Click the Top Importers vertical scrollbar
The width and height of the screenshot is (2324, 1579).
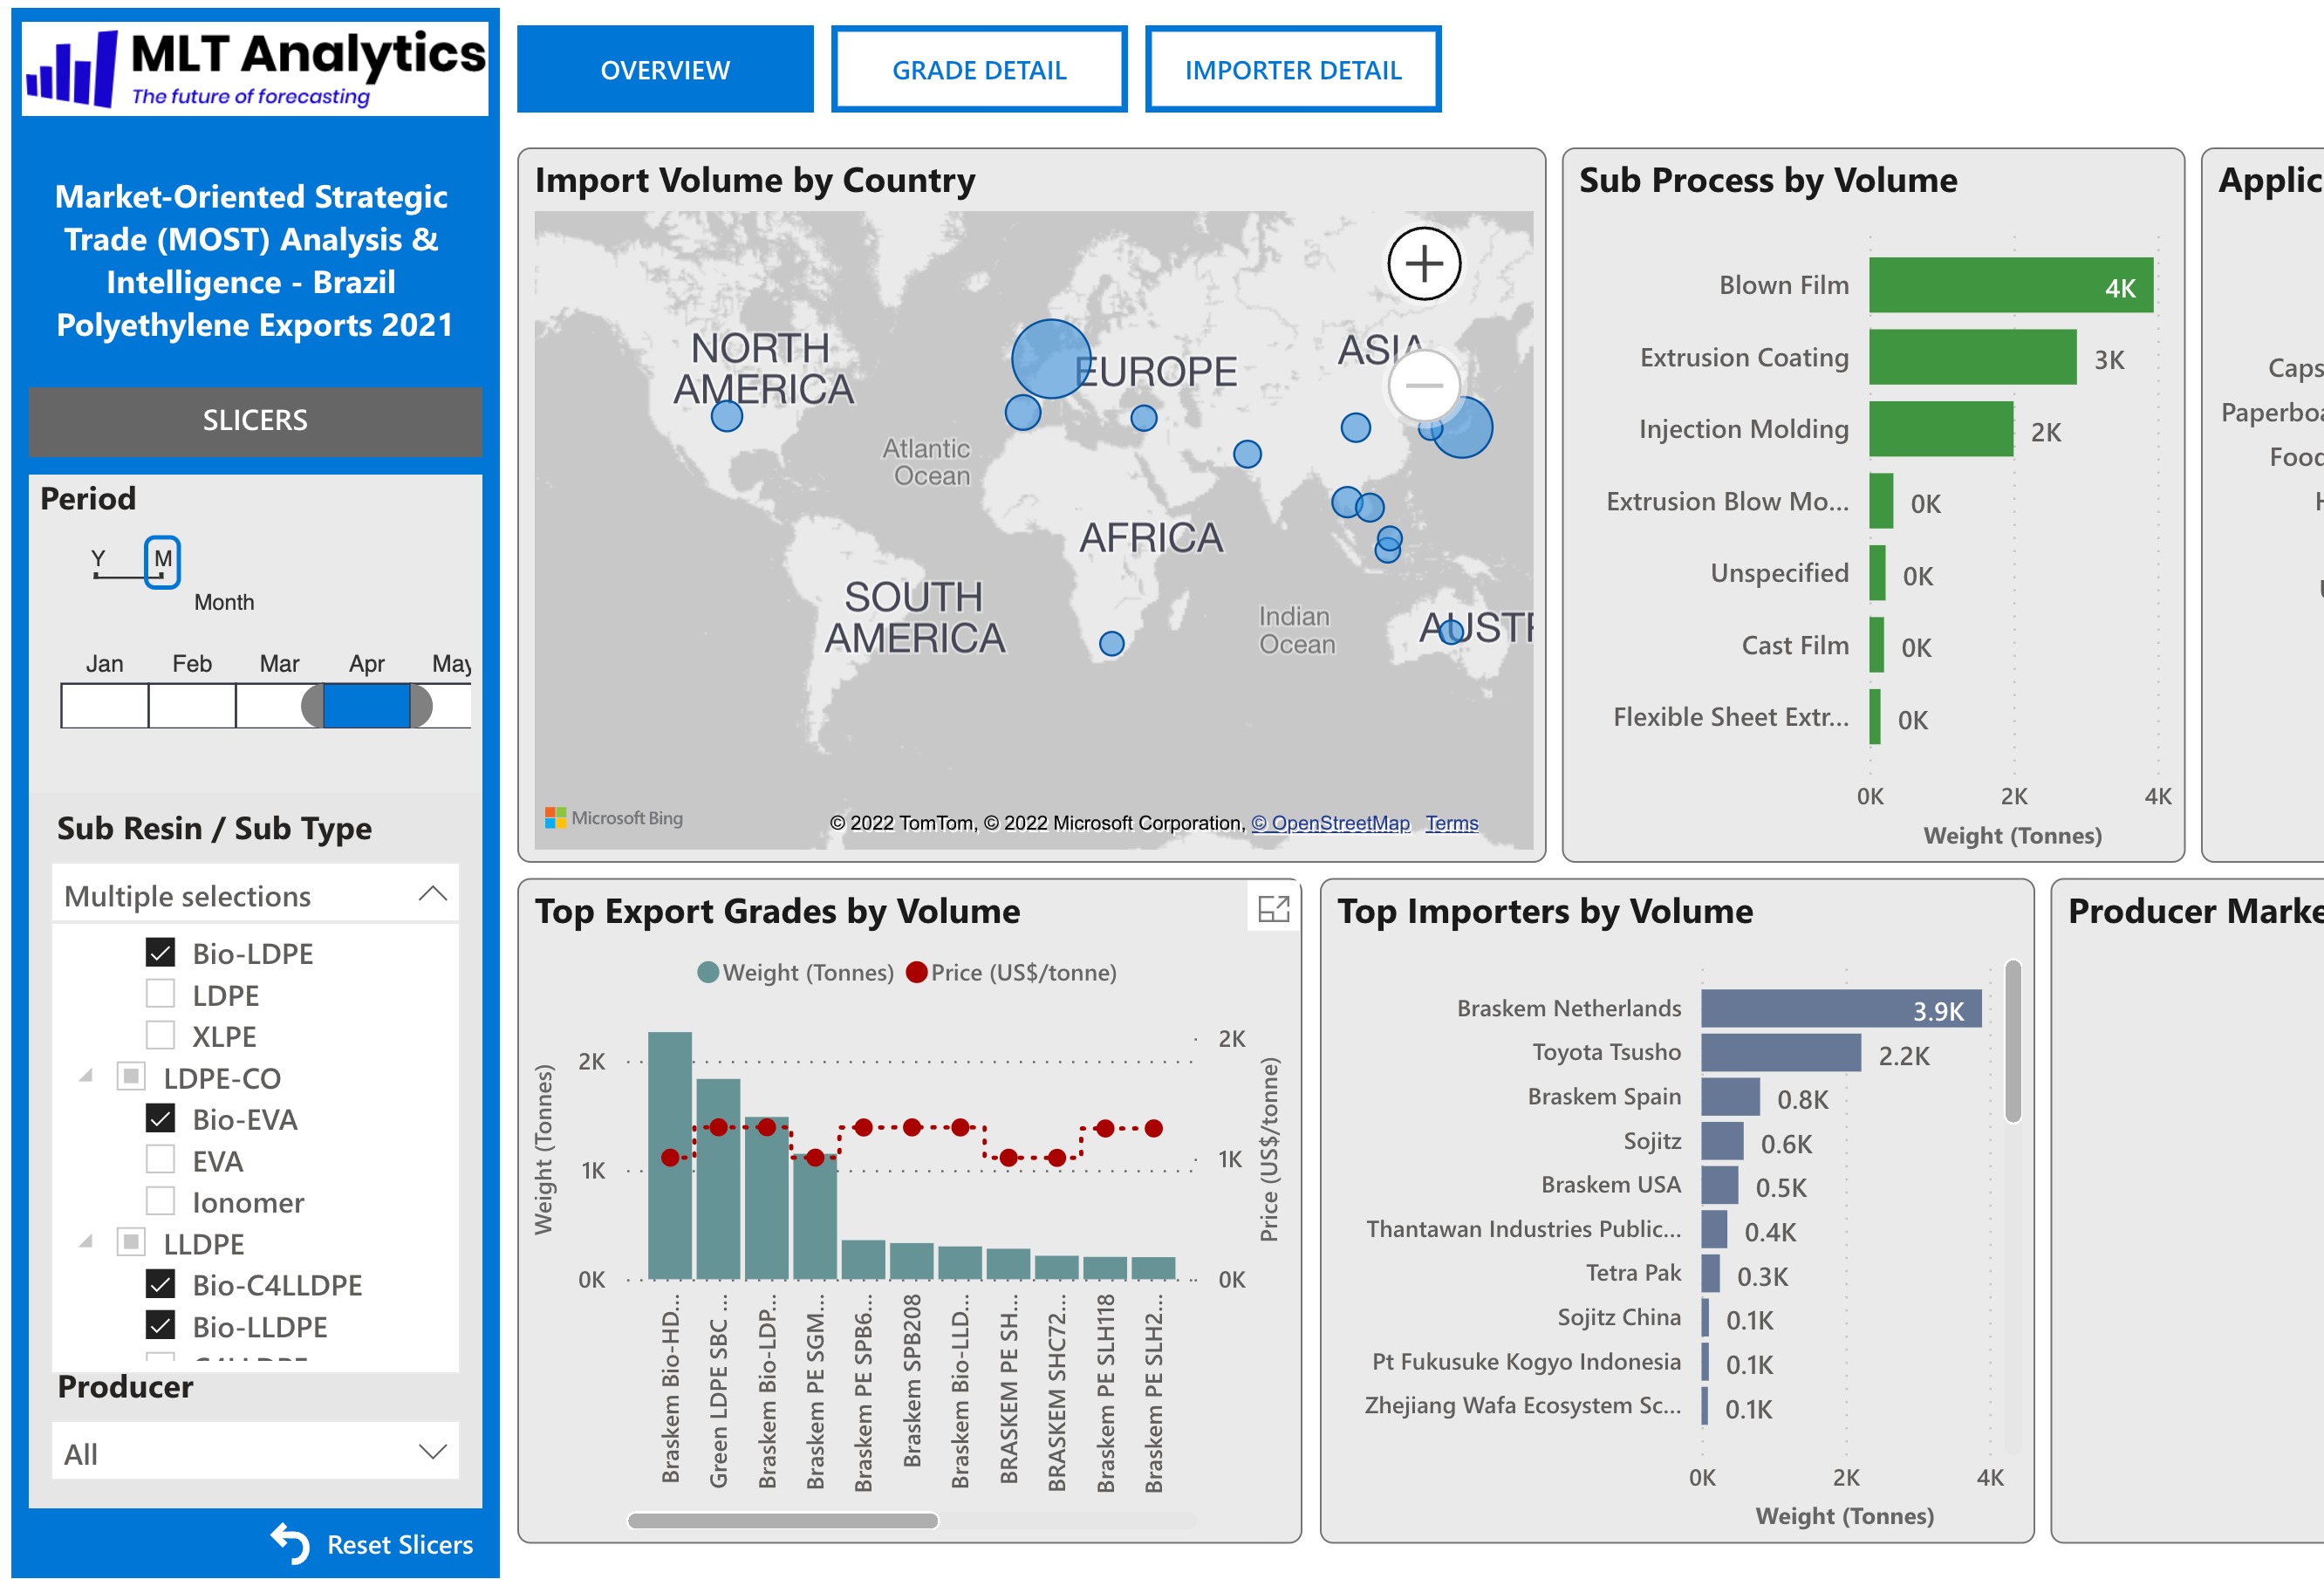tap(2013, 1041)
